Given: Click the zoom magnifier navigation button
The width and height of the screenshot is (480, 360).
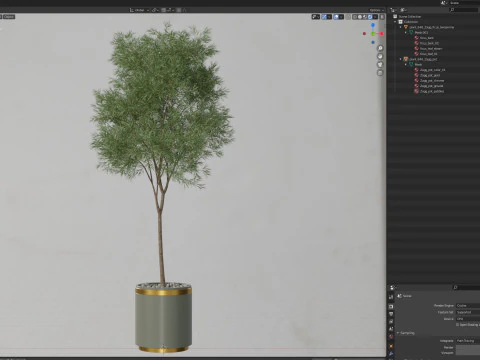Looking at the screenshot, I should click(380, 48).
